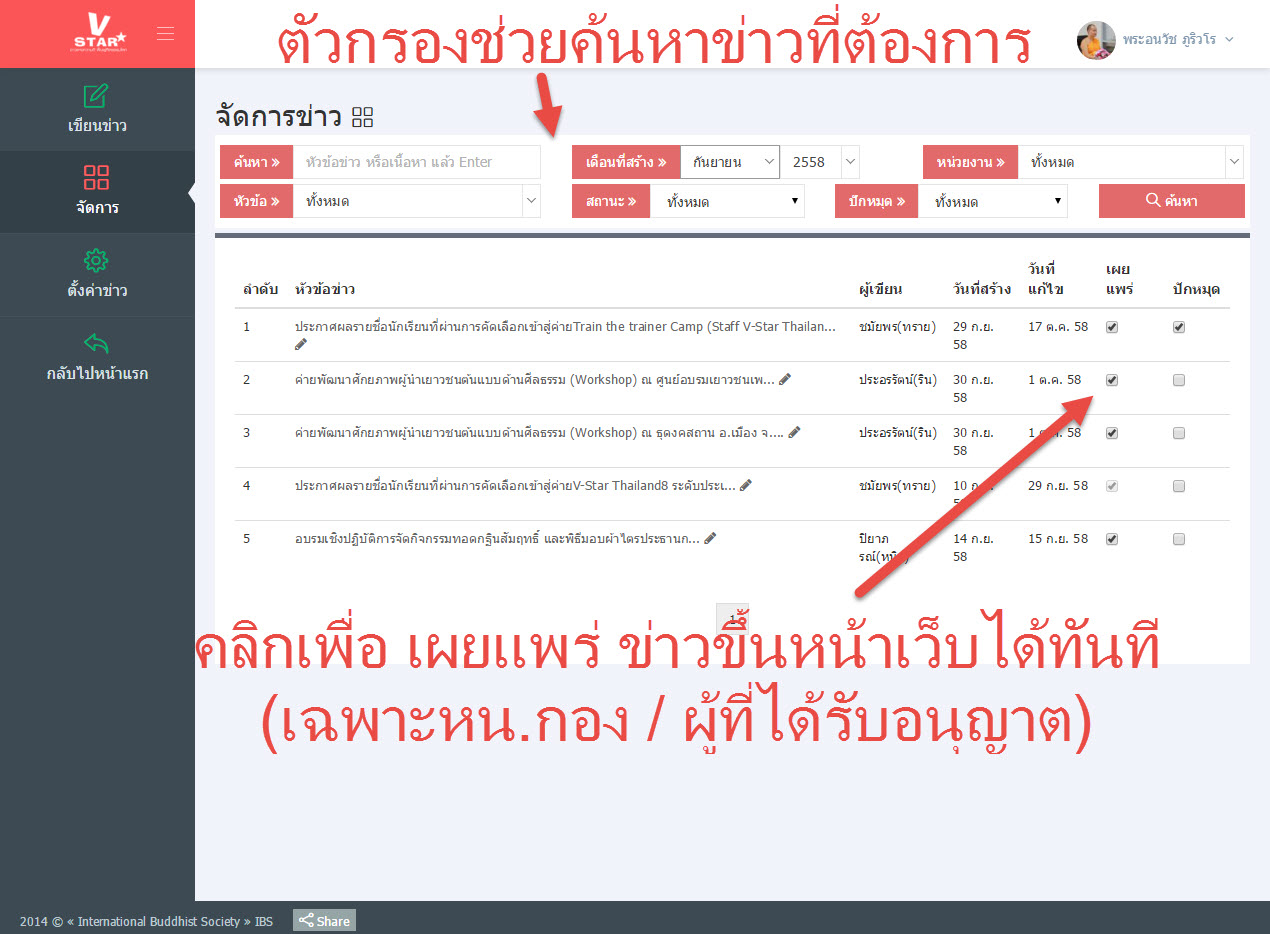Open ตั้งค่าข่าว settings gear in sidebar

[96, 262]
